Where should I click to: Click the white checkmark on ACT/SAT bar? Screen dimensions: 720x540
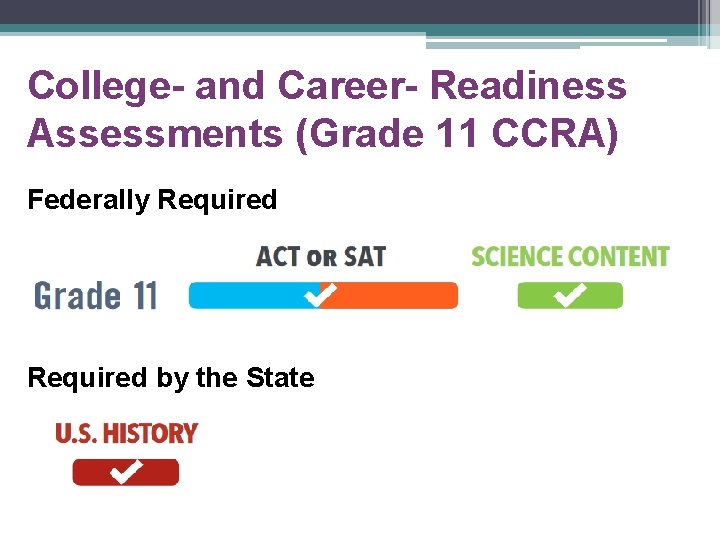point(321,295)
